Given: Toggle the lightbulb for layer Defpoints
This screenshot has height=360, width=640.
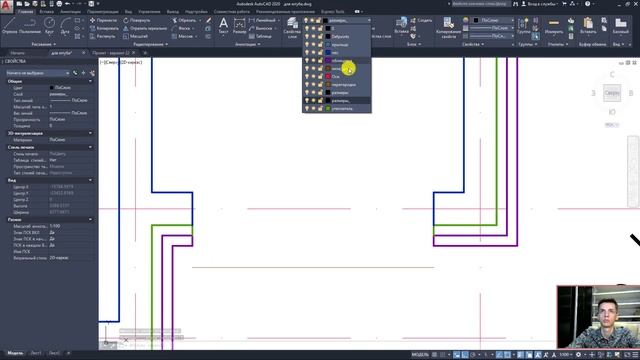Looking at the screenshot, I should (x=307, y=36).
